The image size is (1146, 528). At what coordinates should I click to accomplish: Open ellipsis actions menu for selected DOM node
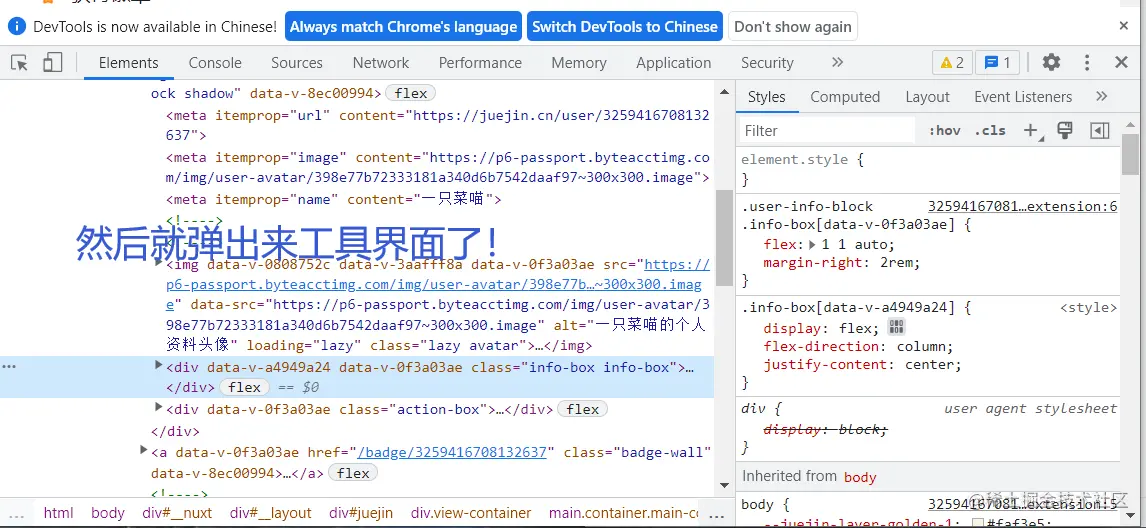click(9, 366)
